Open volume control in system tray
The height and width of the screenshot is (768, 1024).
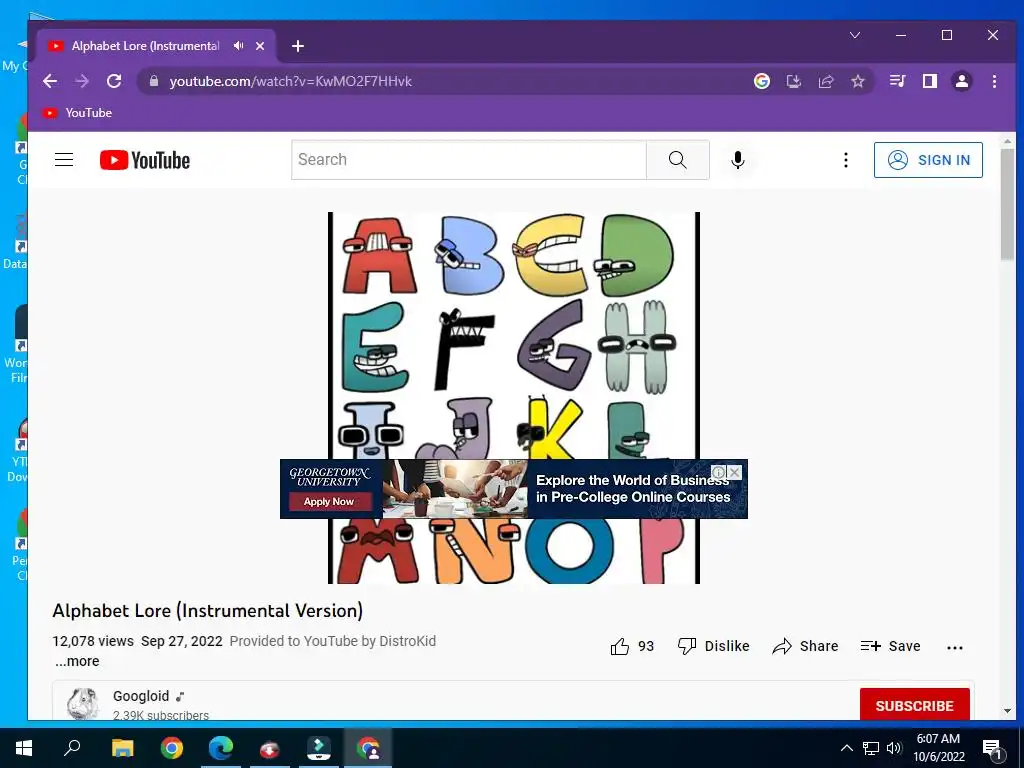point(894,748)
